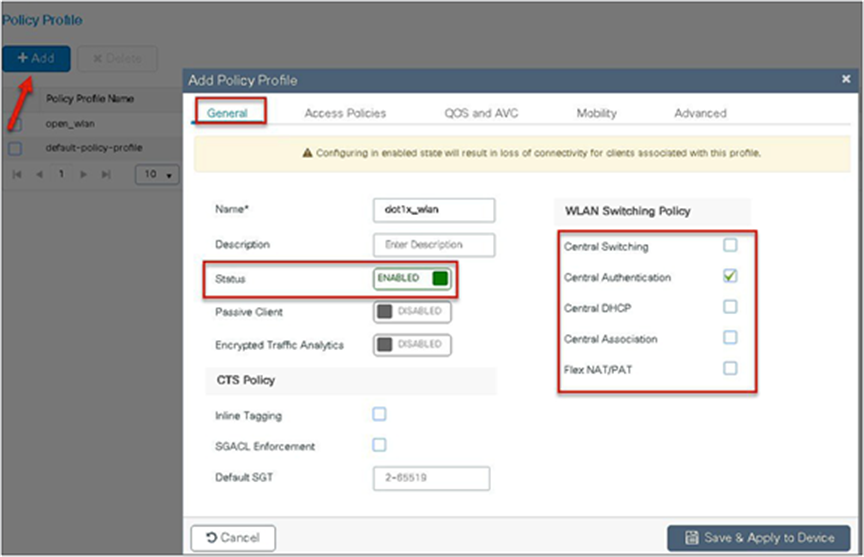Viewport: 864px width, 557px height.
Task: Tick the Flex NAT/PAT checkbox
Action: (730, 369)
